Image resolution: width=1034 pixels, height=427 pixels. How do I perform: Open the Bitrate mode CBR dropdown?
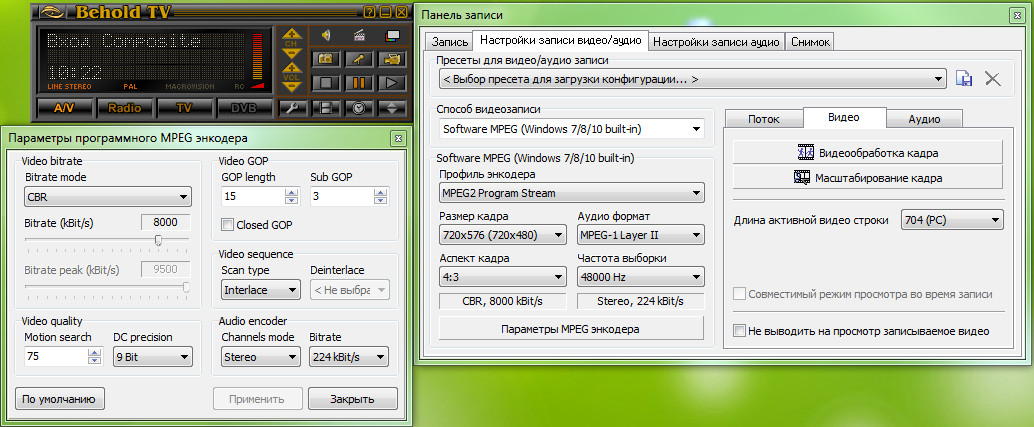(x=107, y=197)
